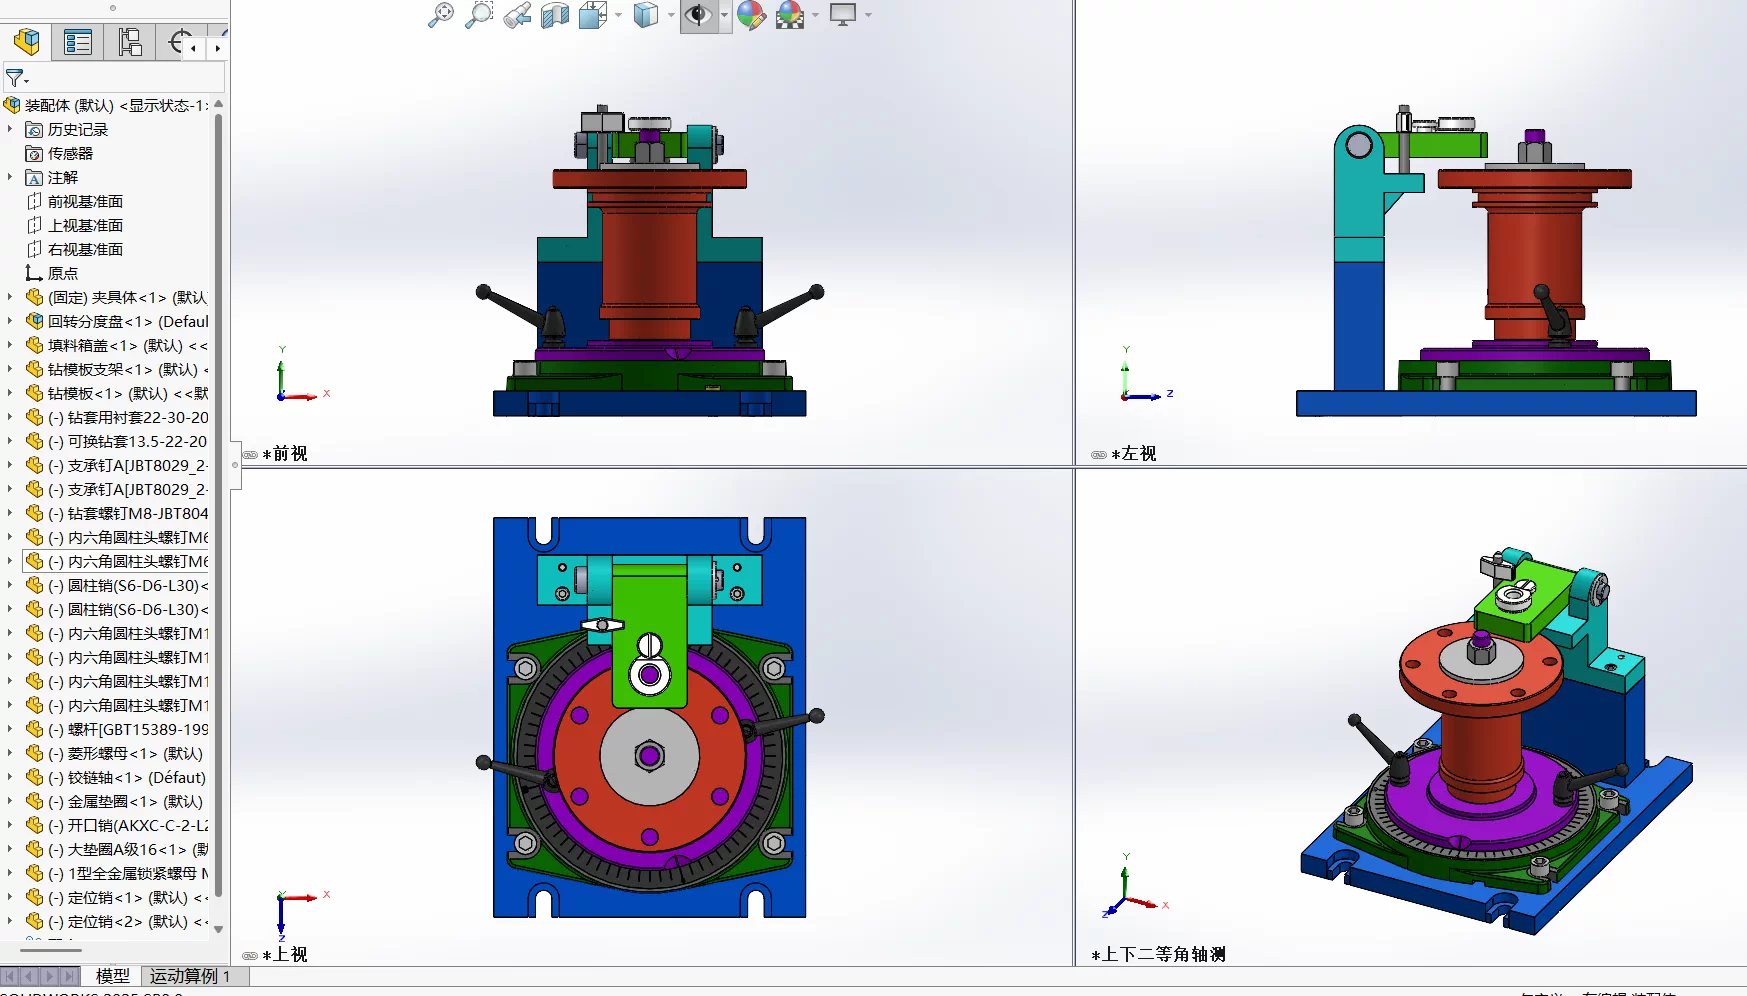Click the link-views icon beside *前视
The width and height of the screenshot is (1747, 996).
pos(251,454)
